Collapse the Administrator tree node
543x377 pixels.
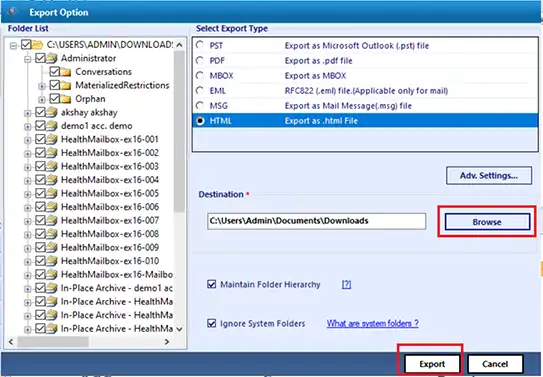pyautogui.click(x=27, y=59)
